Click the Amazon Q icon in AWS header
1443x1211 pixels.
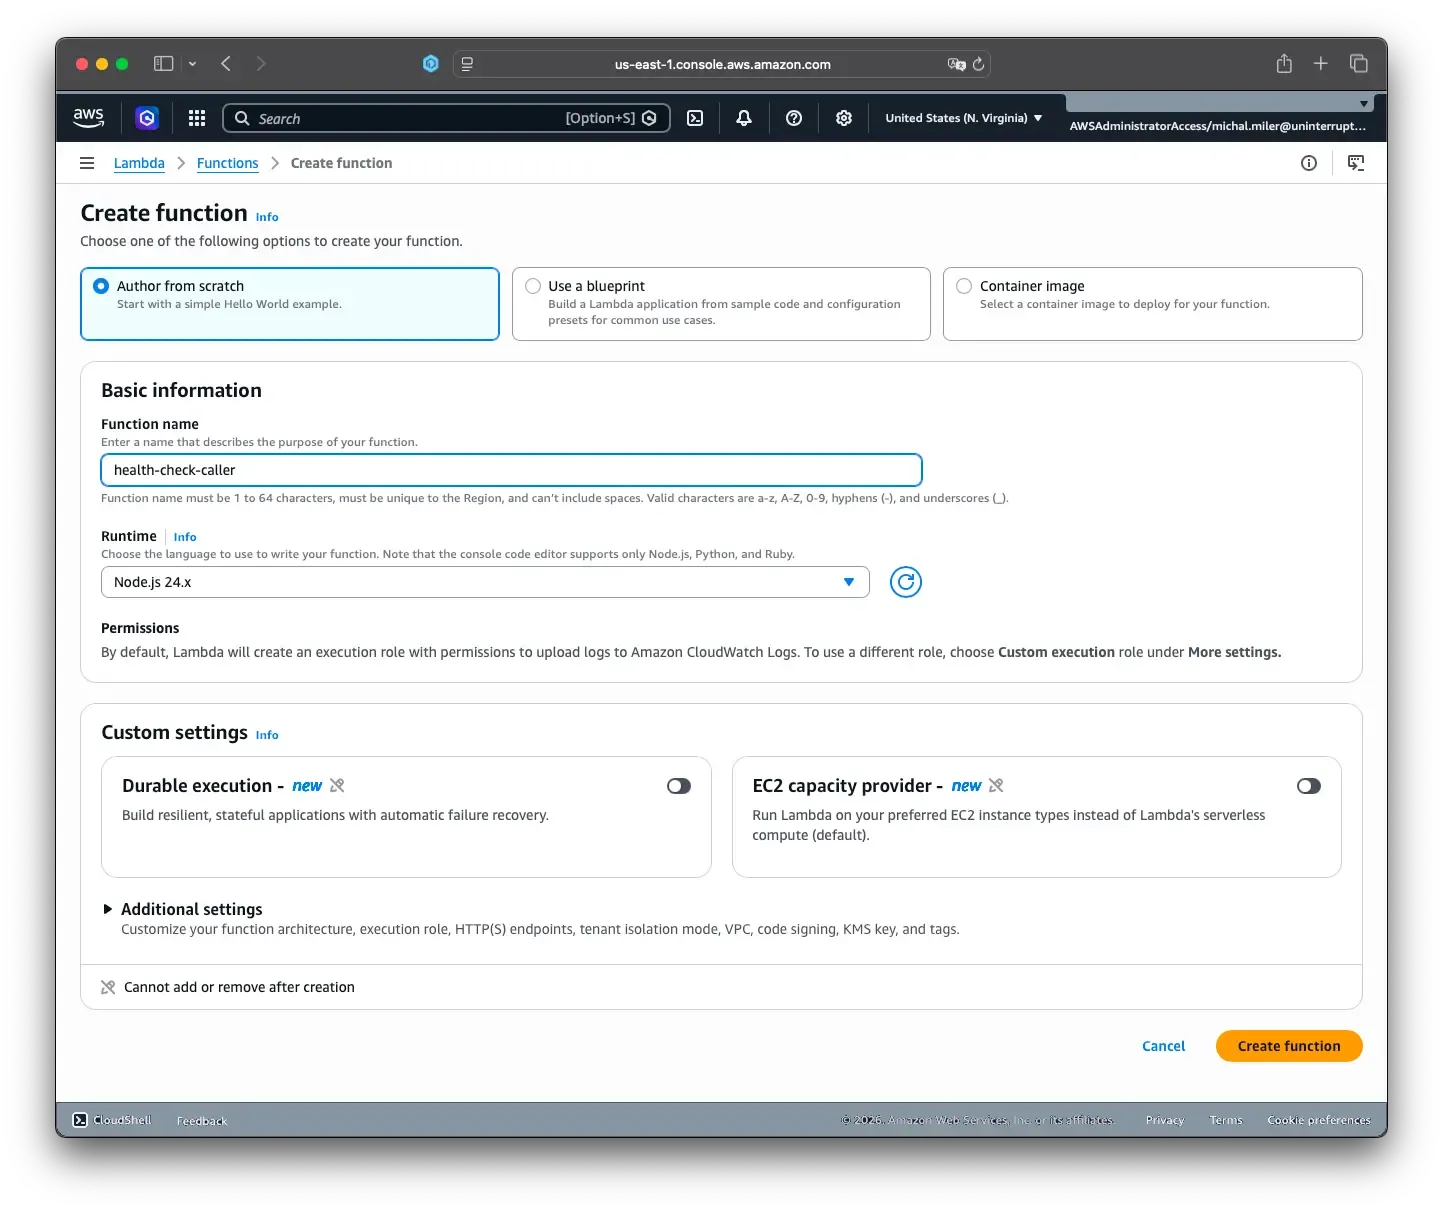pyautogui.click(x=147, y=118)
